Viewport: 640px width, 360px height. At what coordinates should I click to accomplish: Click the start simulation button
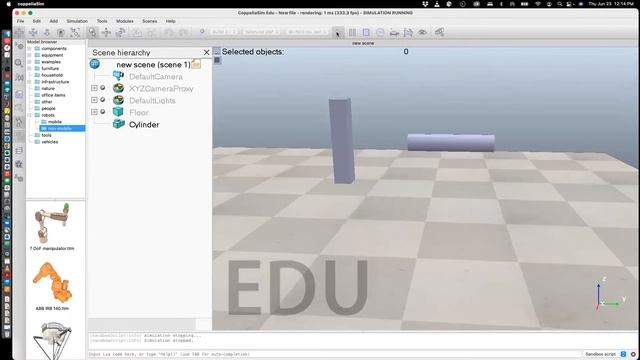click(338, 32)
